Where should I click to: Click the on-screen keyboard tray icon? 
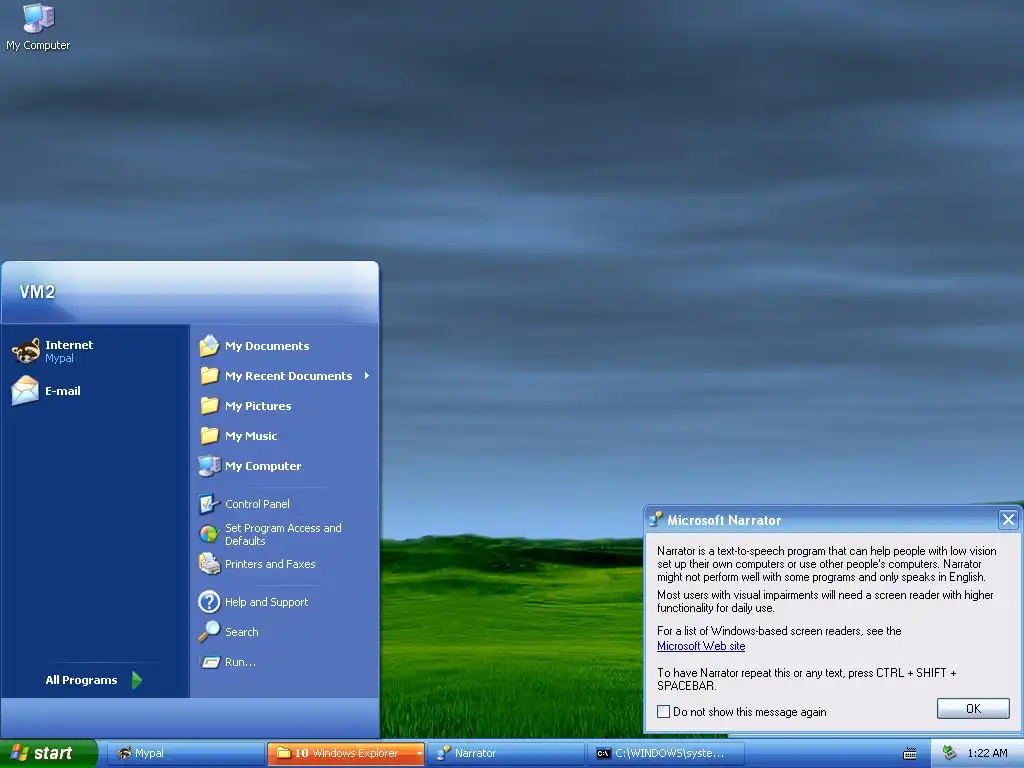pyautogui.click(x=909, y=754)
